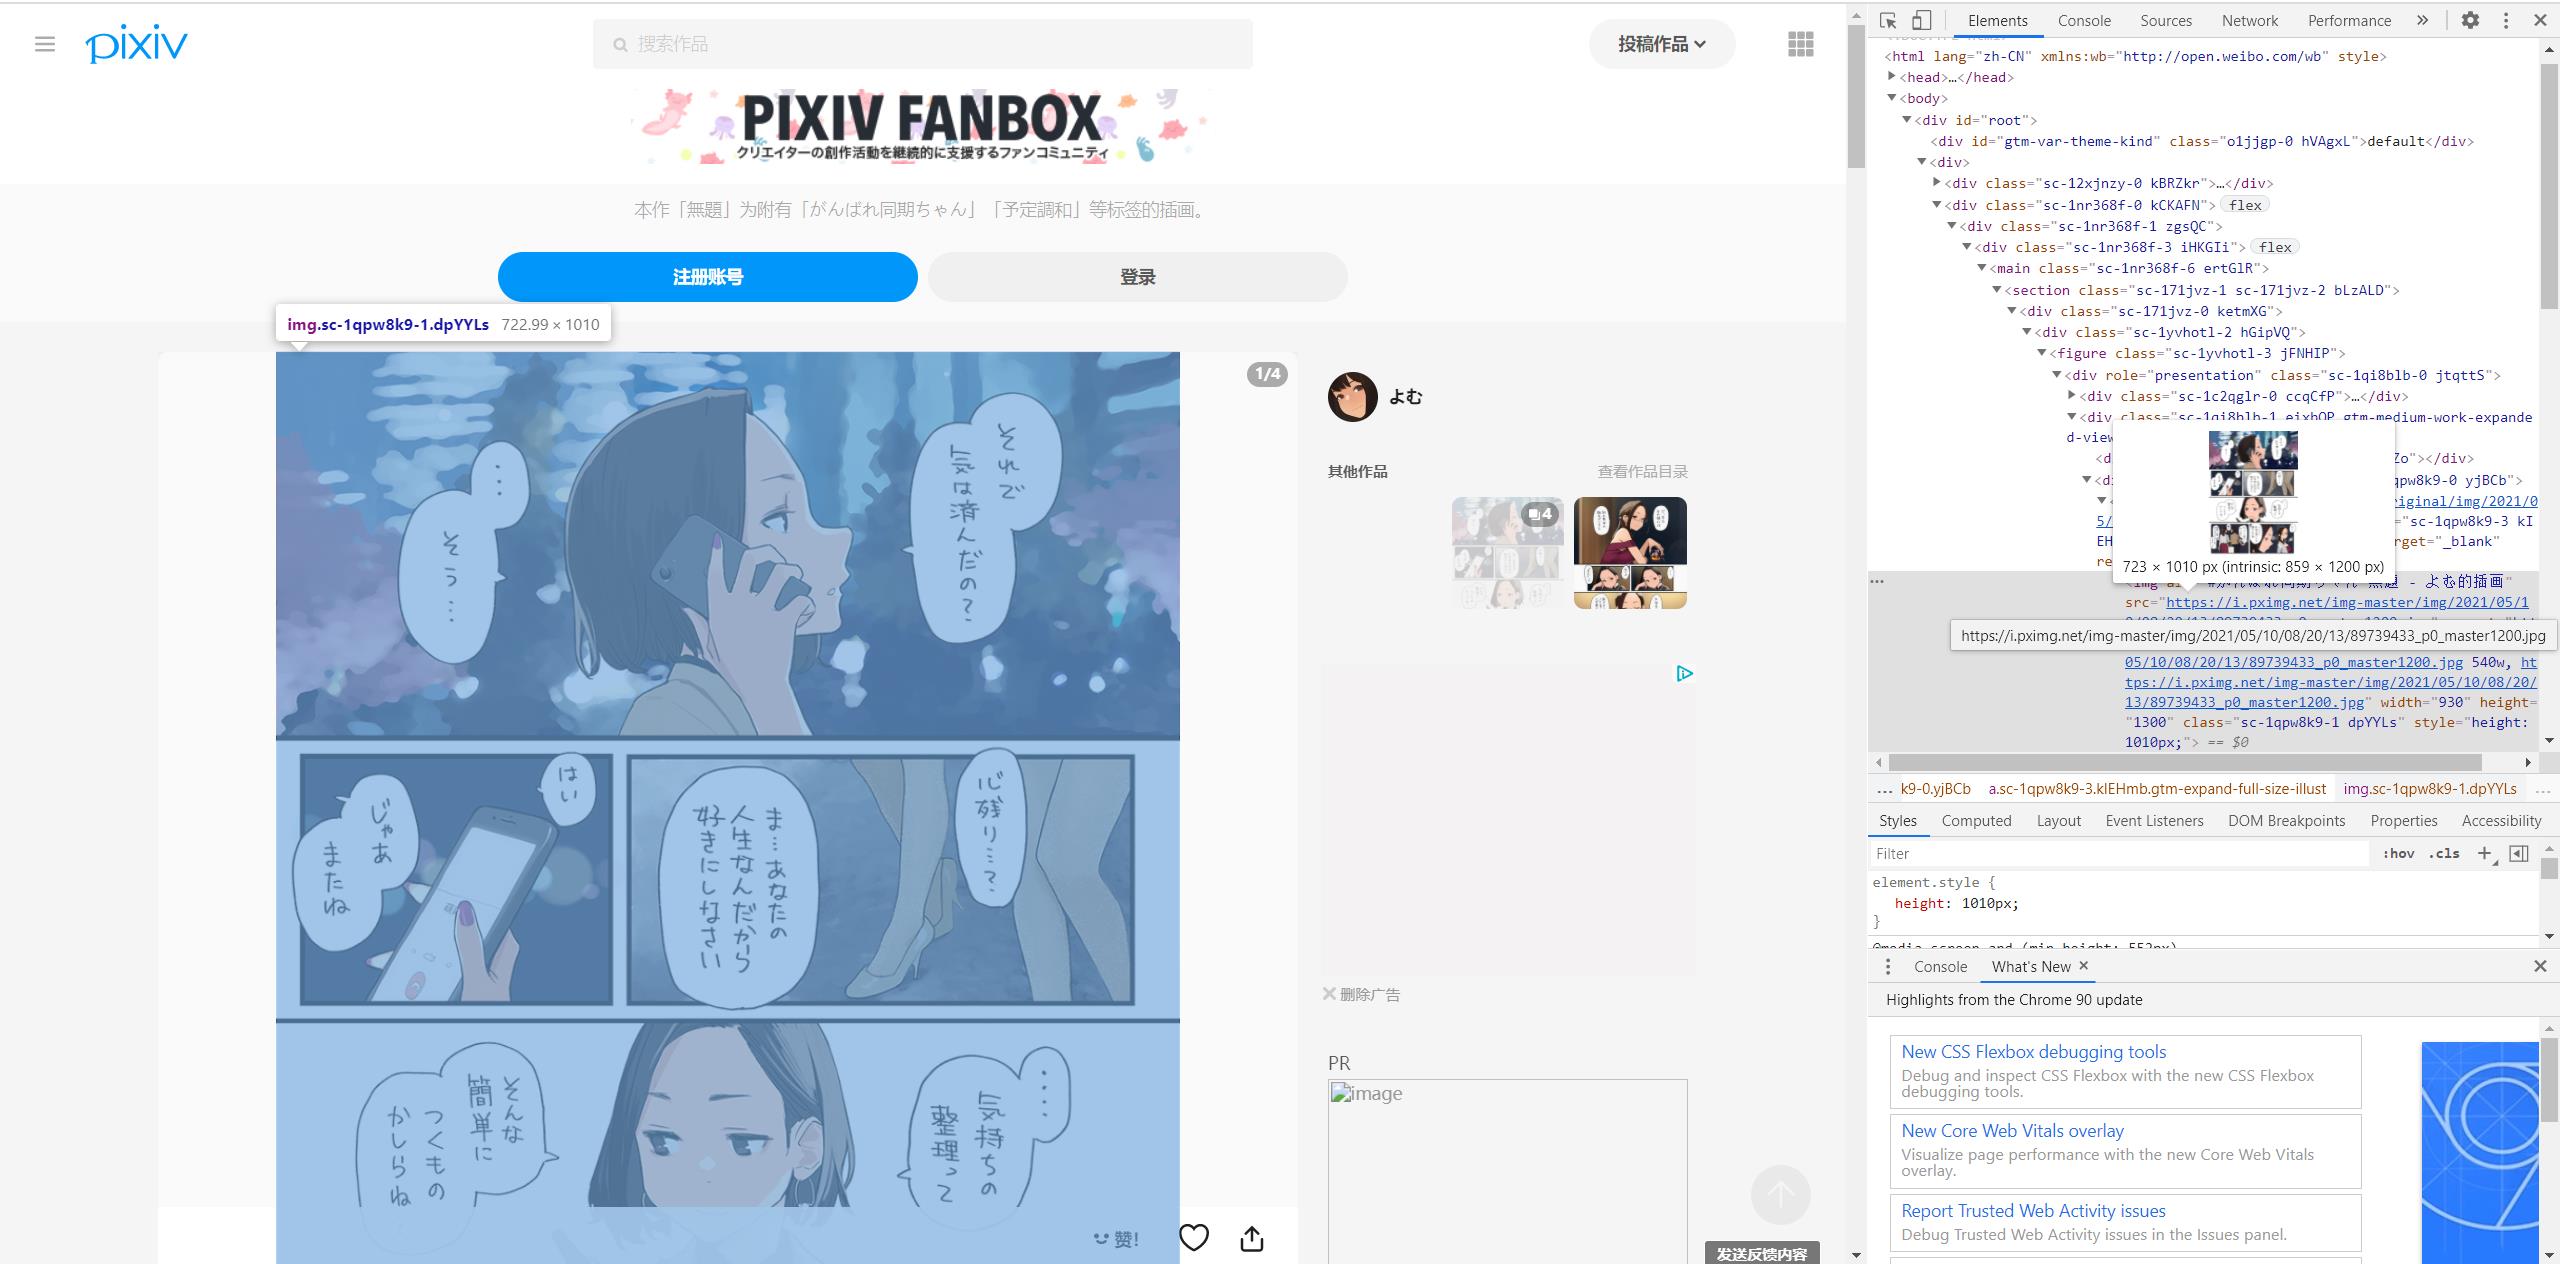Image resolution: width=2560 pixels, height=1264 pixels.
Task: Open the console drawer kebab menu
Action: 1888,966
